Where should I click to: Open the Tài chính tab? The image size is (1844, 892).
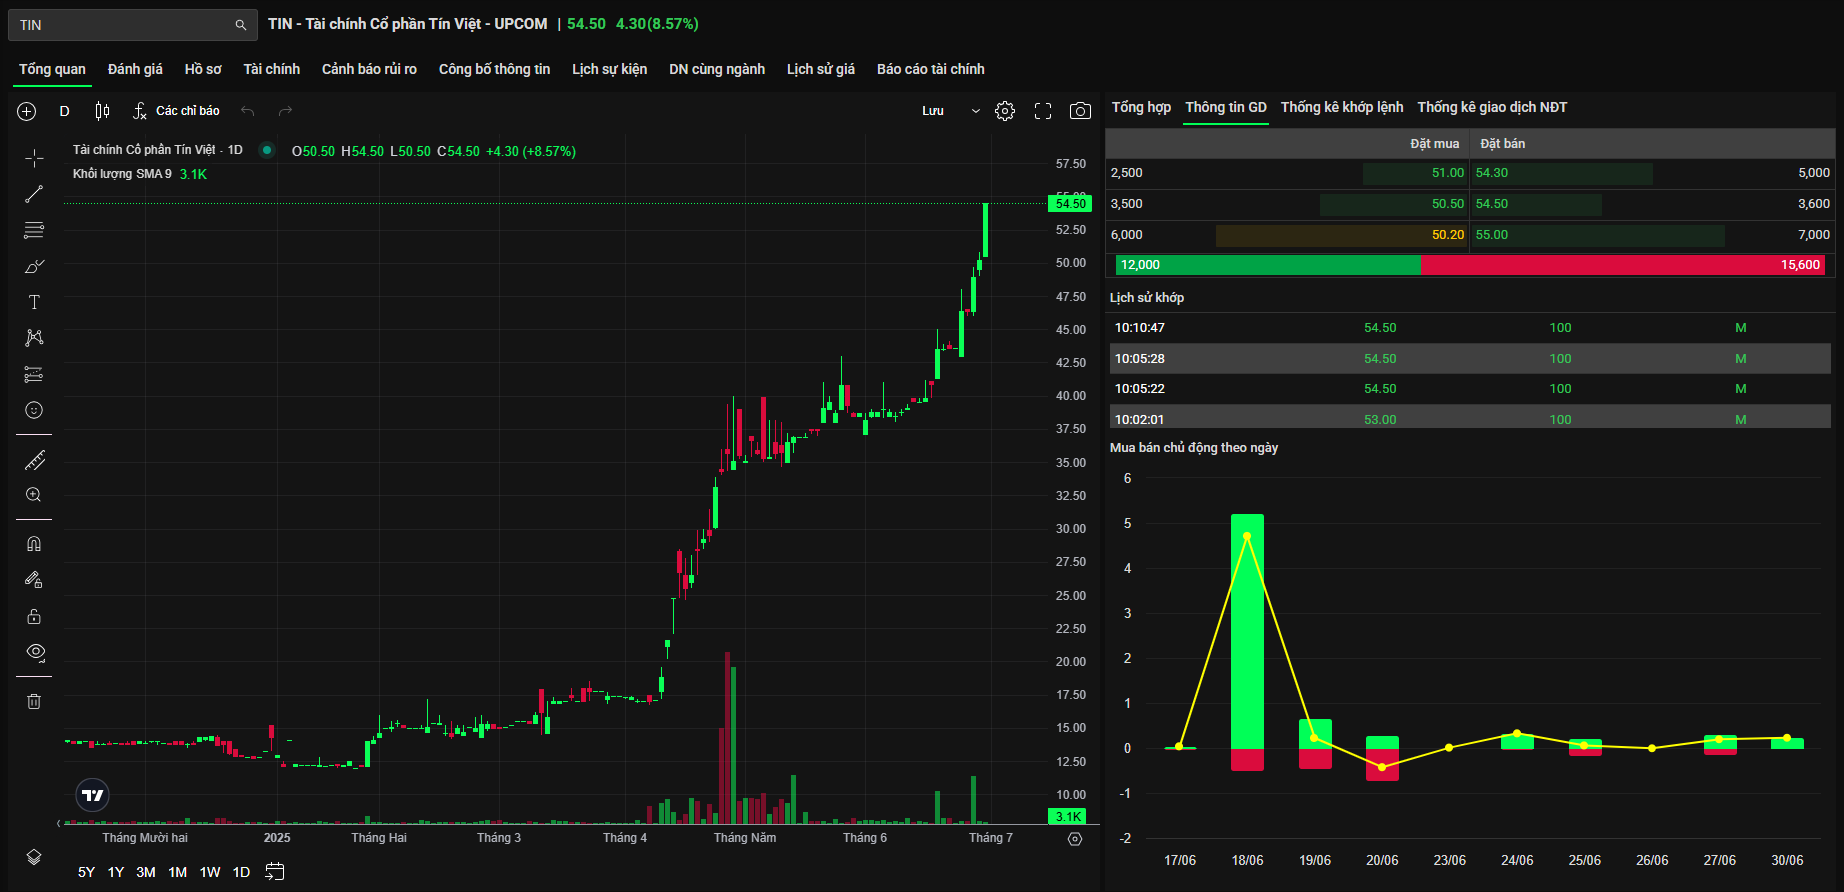tap(272, 69)
